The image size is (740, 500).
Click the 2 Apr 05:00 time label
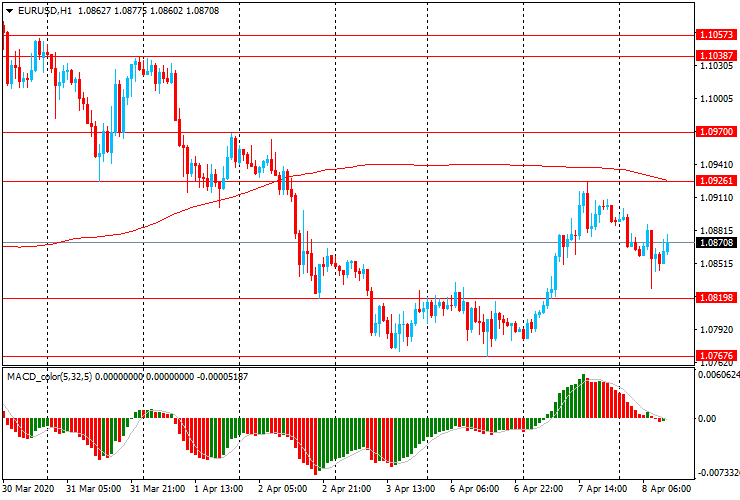(282, 489)
